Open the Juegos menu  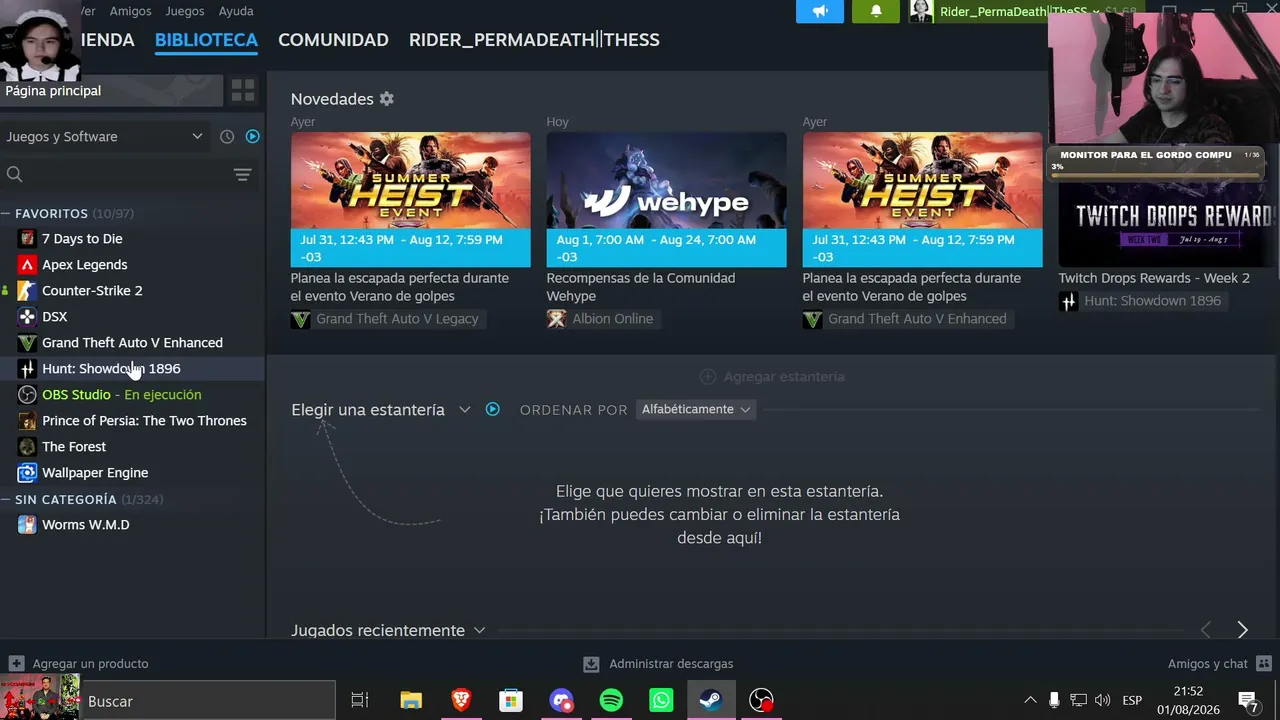click(185, 11)
